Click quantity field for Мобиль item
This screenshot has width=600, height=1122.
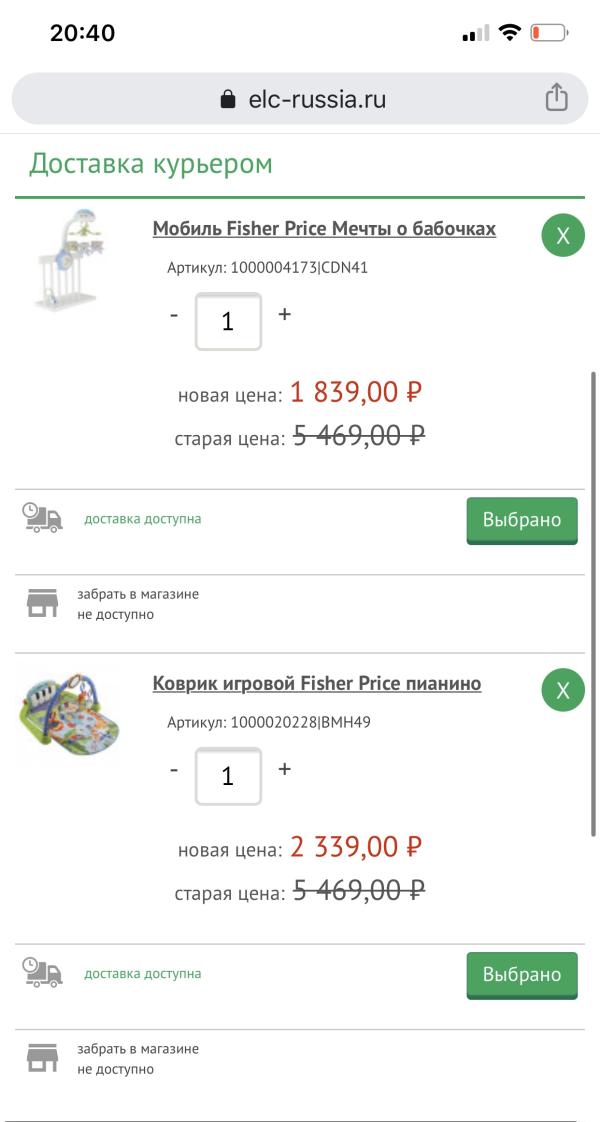point(228,321)
